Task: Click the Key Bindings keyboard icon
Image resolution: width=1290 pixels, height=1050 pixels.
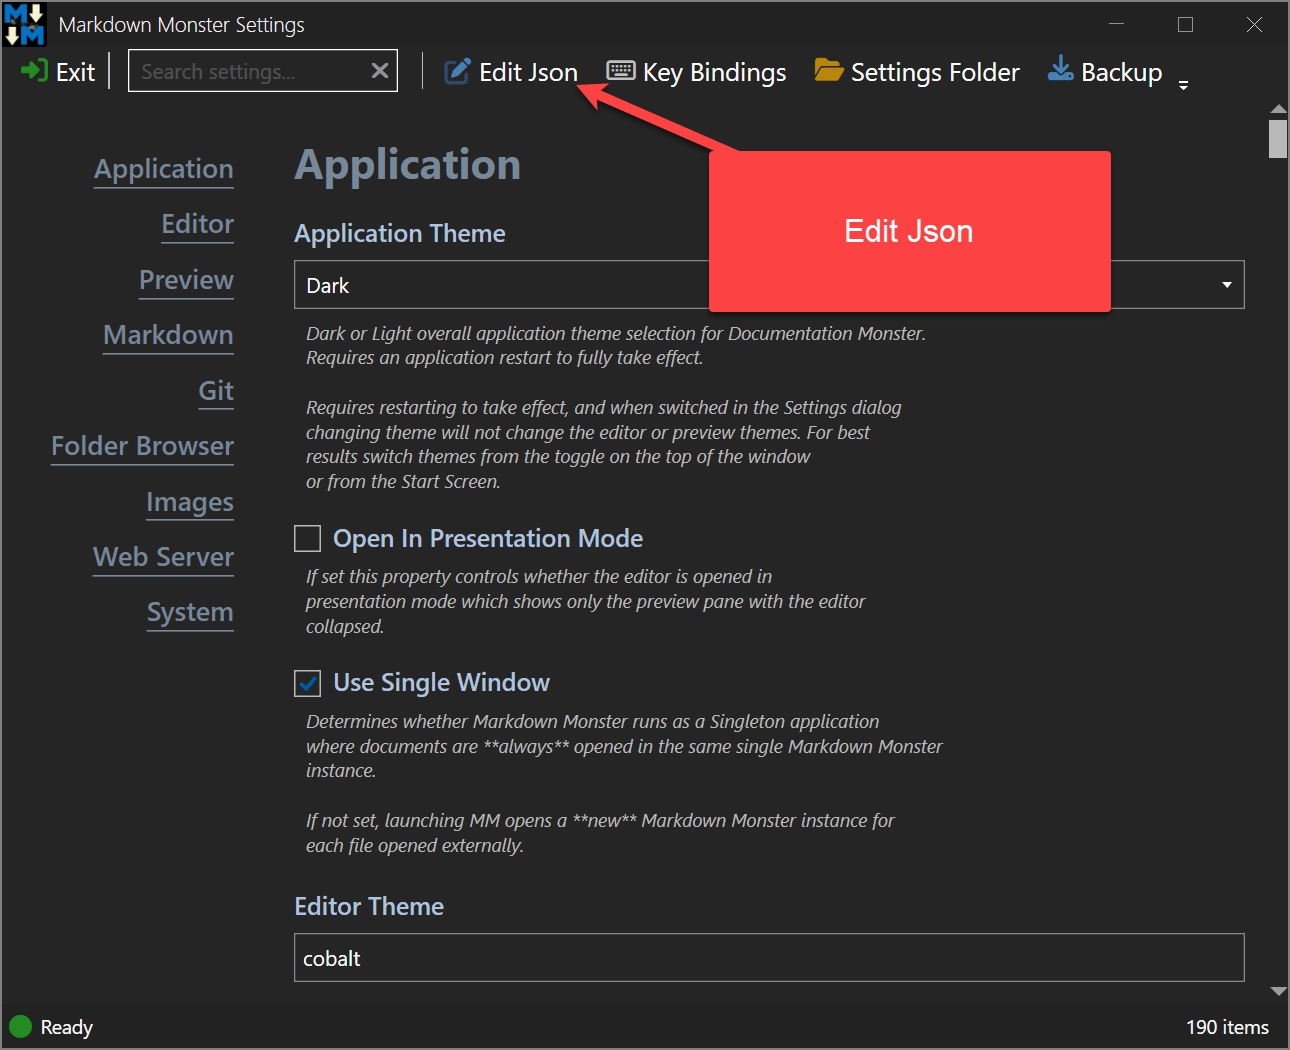Action: coord(621,70)
